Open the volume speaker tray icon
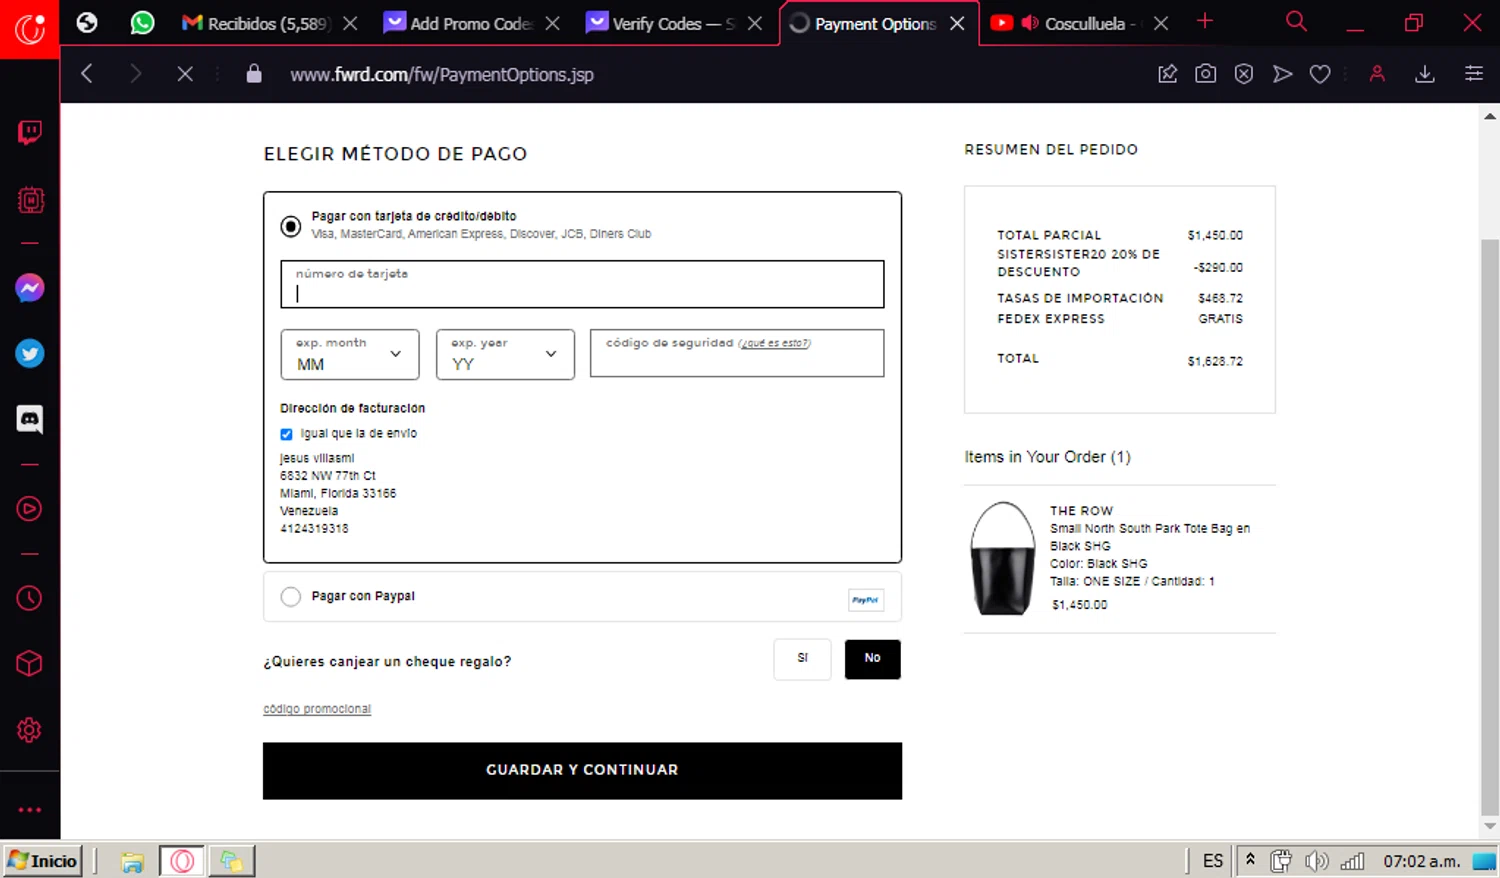This screenshot has width=1500, height=878. 1316,861
